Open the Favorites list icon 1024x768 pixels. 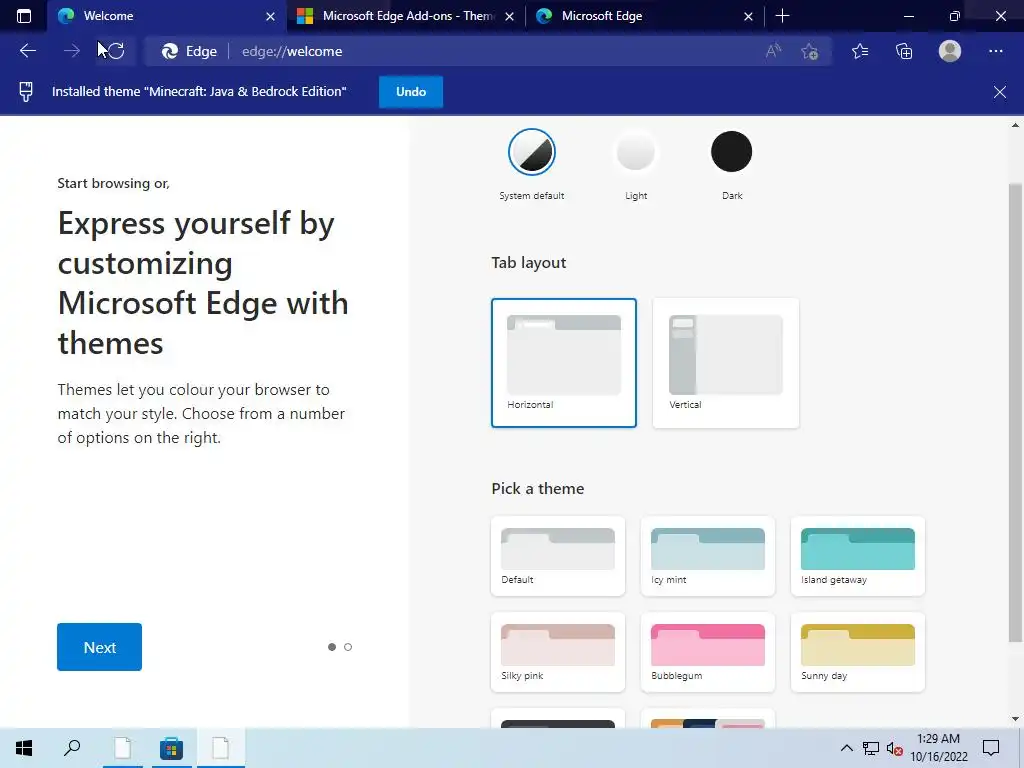pos(860,51)
